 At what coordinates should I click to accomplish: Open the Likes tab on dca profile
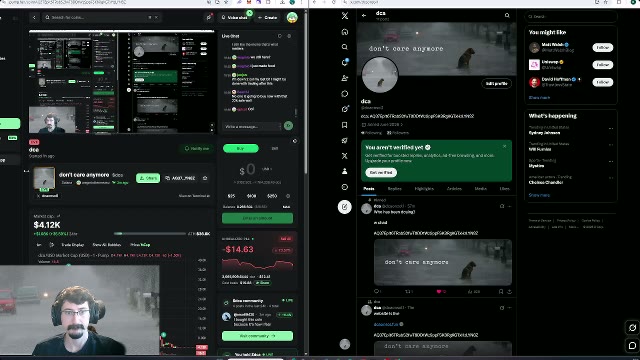click(504, 189)
